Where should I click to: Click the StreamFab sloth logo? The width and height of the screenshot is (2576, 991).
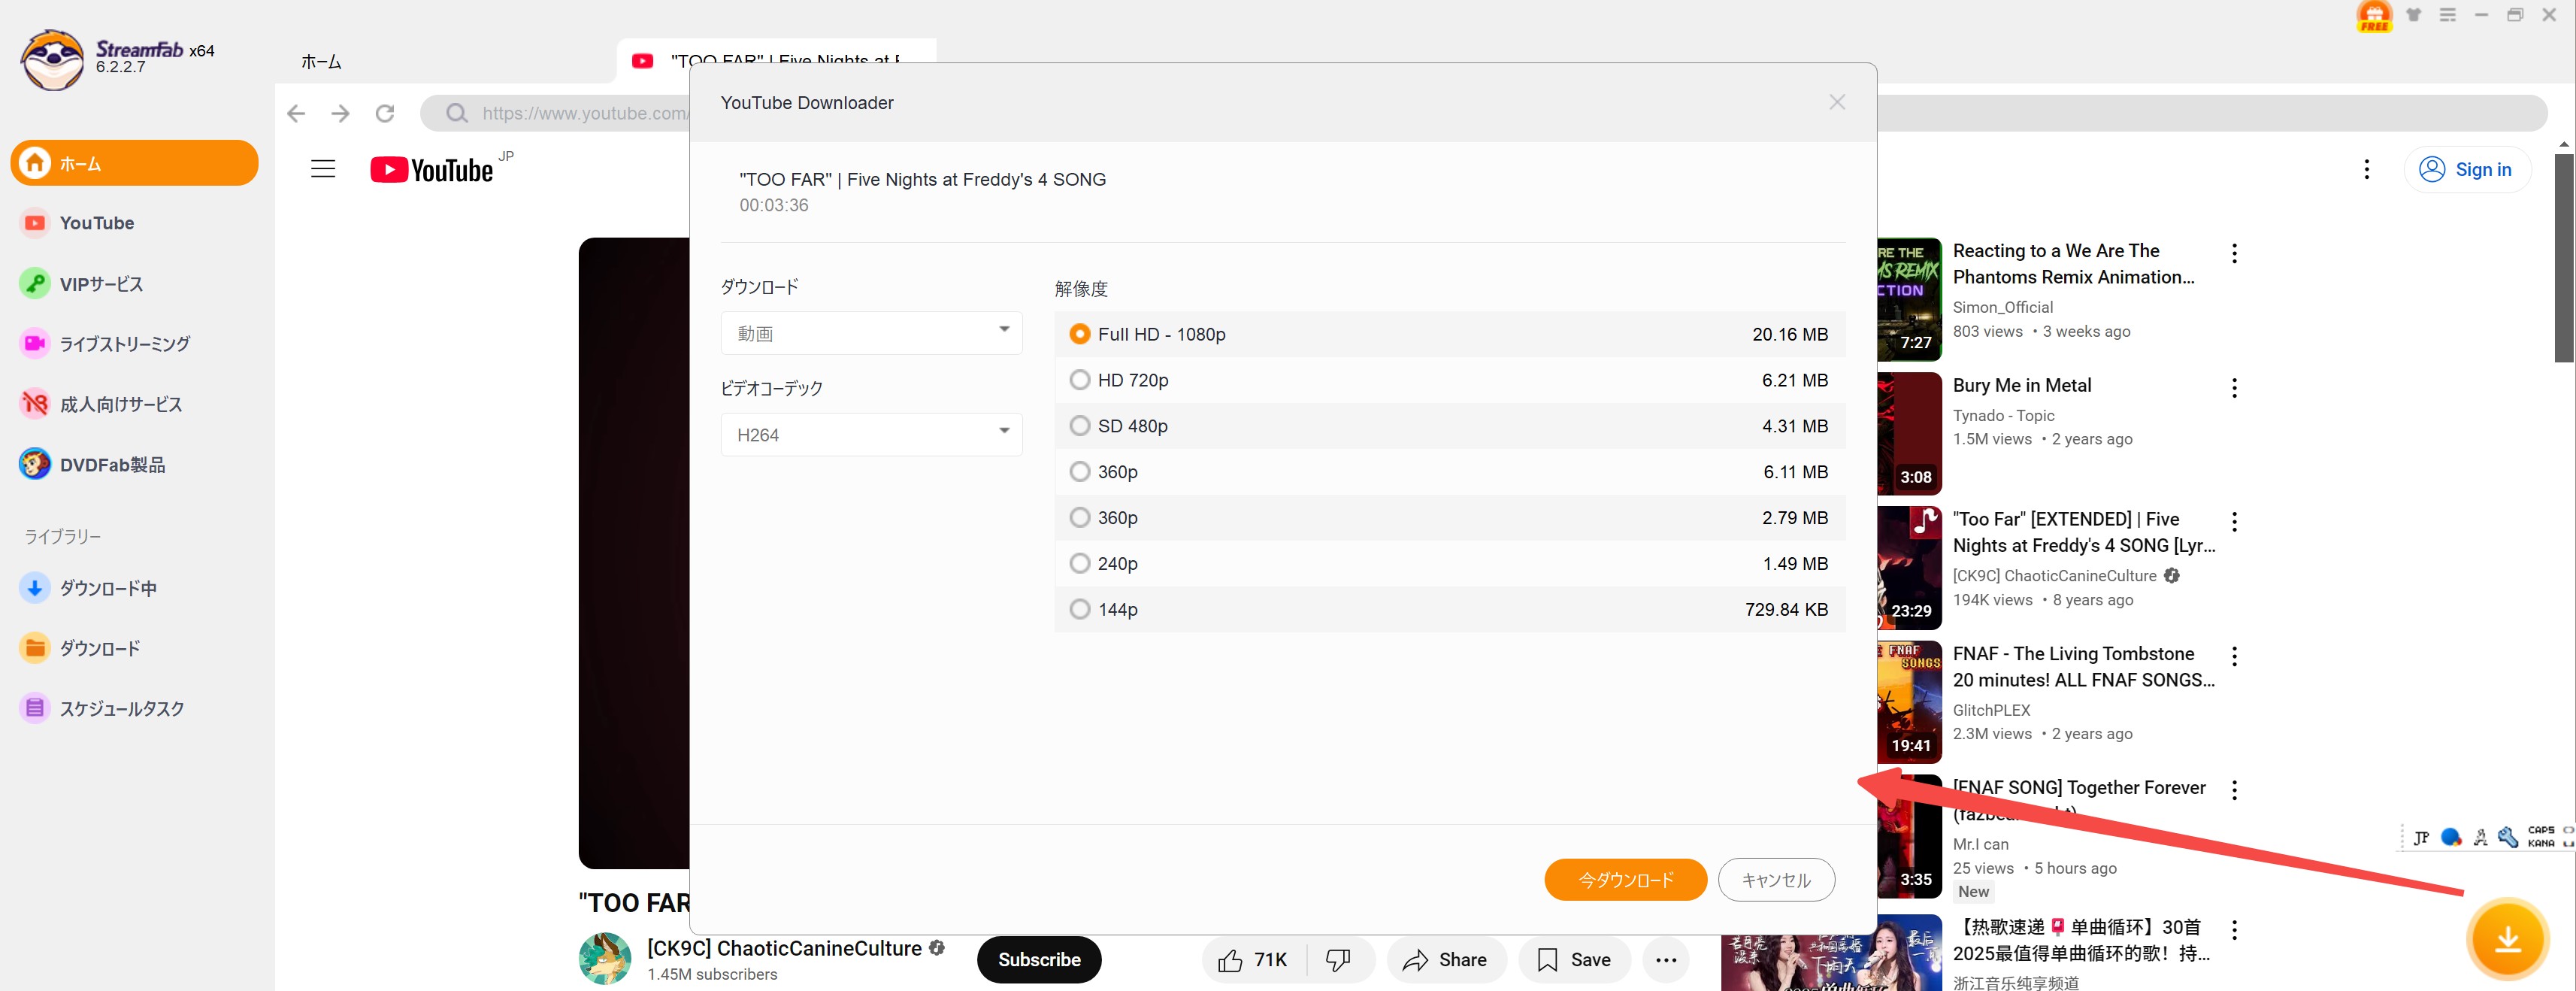[52, 59]
